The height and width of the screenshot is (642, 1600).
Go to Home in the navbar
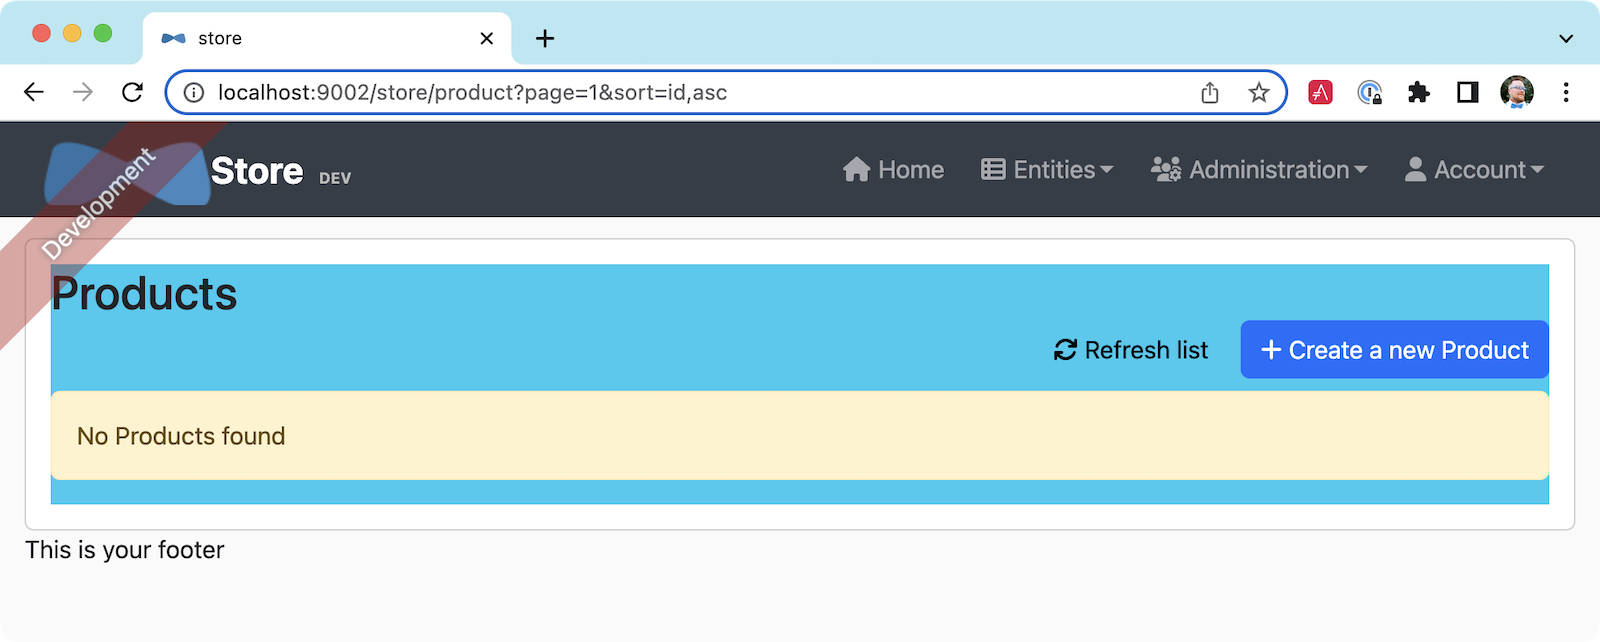893,170
